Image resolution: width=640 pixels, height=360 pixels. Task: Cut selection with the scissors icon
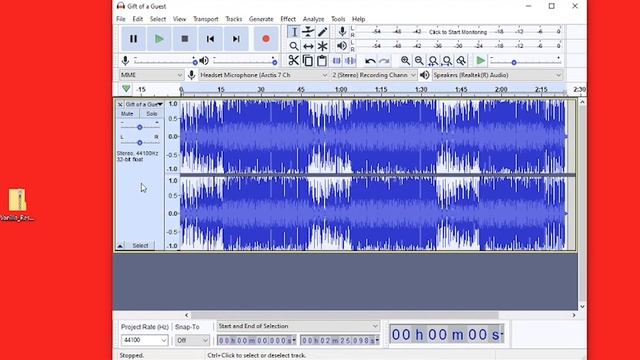pos(293,61)
